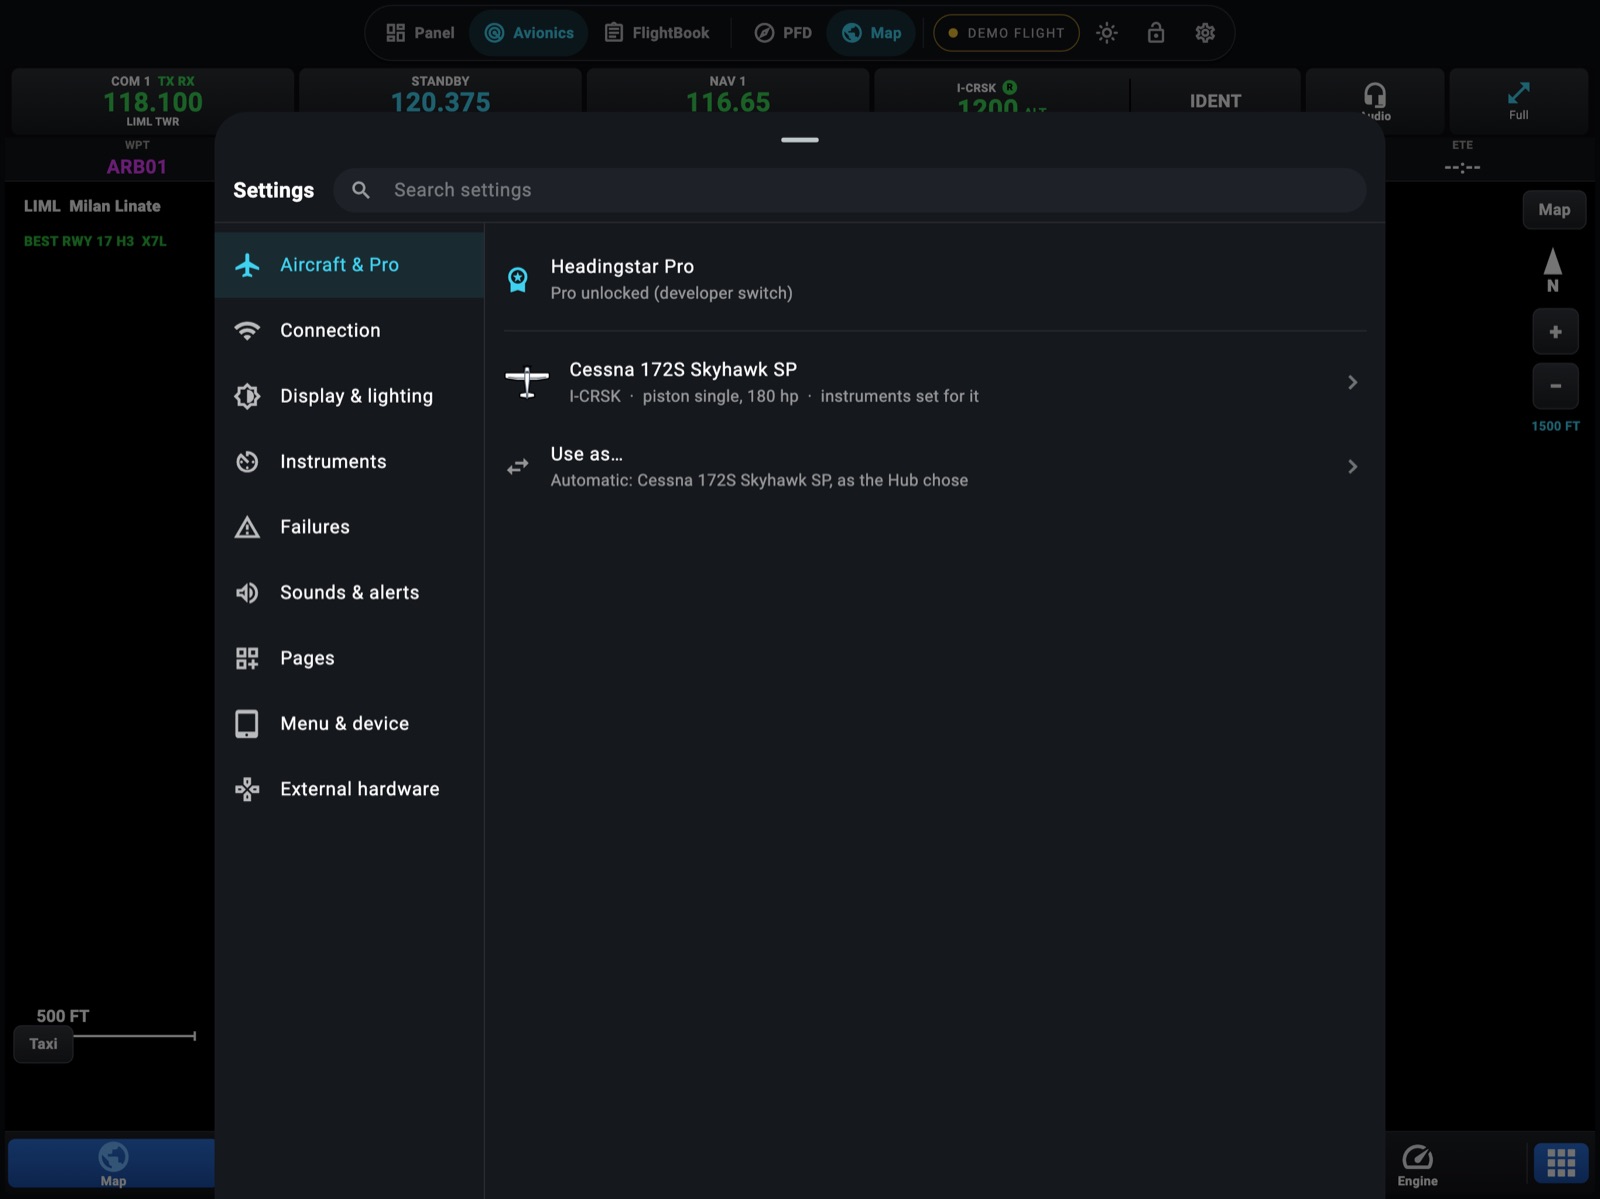Open Display & lighting settings
Image resolution: width=1600 pixels, height=1199 pixels.
click(x=349, y=396)
